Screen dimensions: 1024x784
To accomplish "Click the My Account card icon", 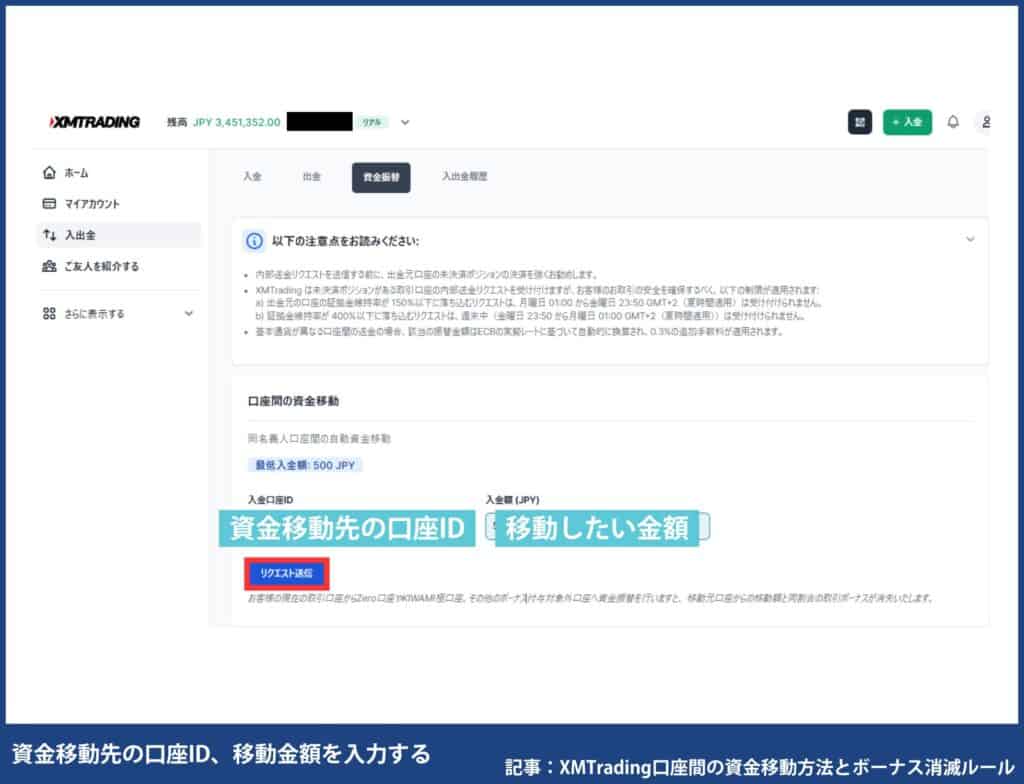I will tap(49, 204).
